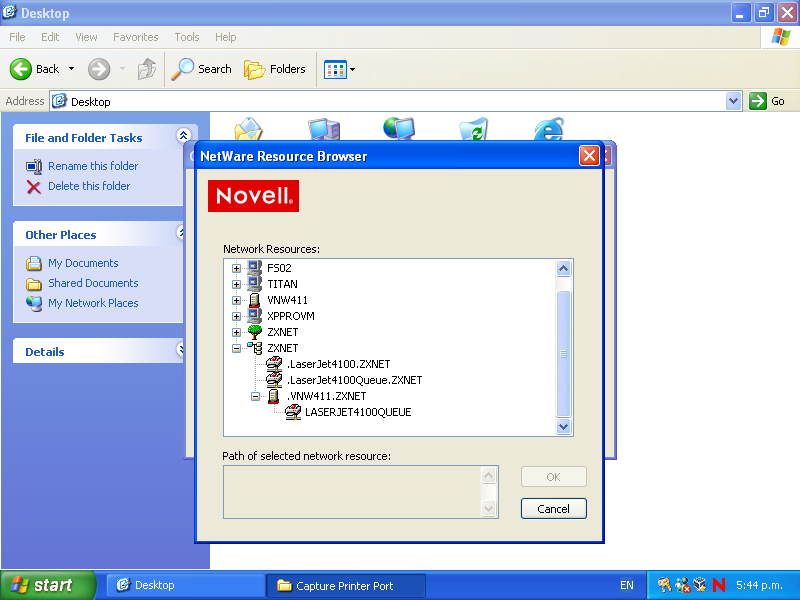Click the VNW411 NetWare server icon
Image resolution: width=800 pixels, height=600 pixels.
254,300
